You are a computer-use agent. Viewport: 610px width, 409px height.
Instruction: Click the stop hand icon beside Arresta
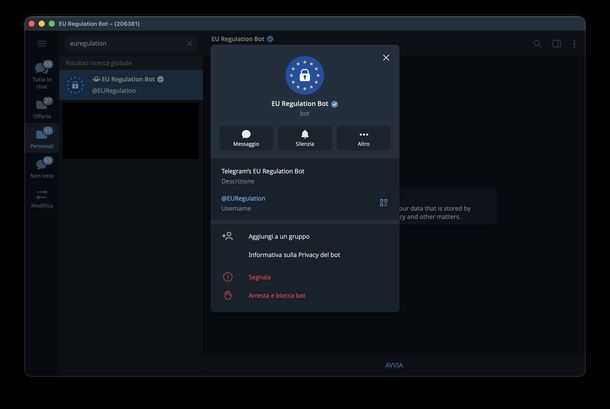228,295
